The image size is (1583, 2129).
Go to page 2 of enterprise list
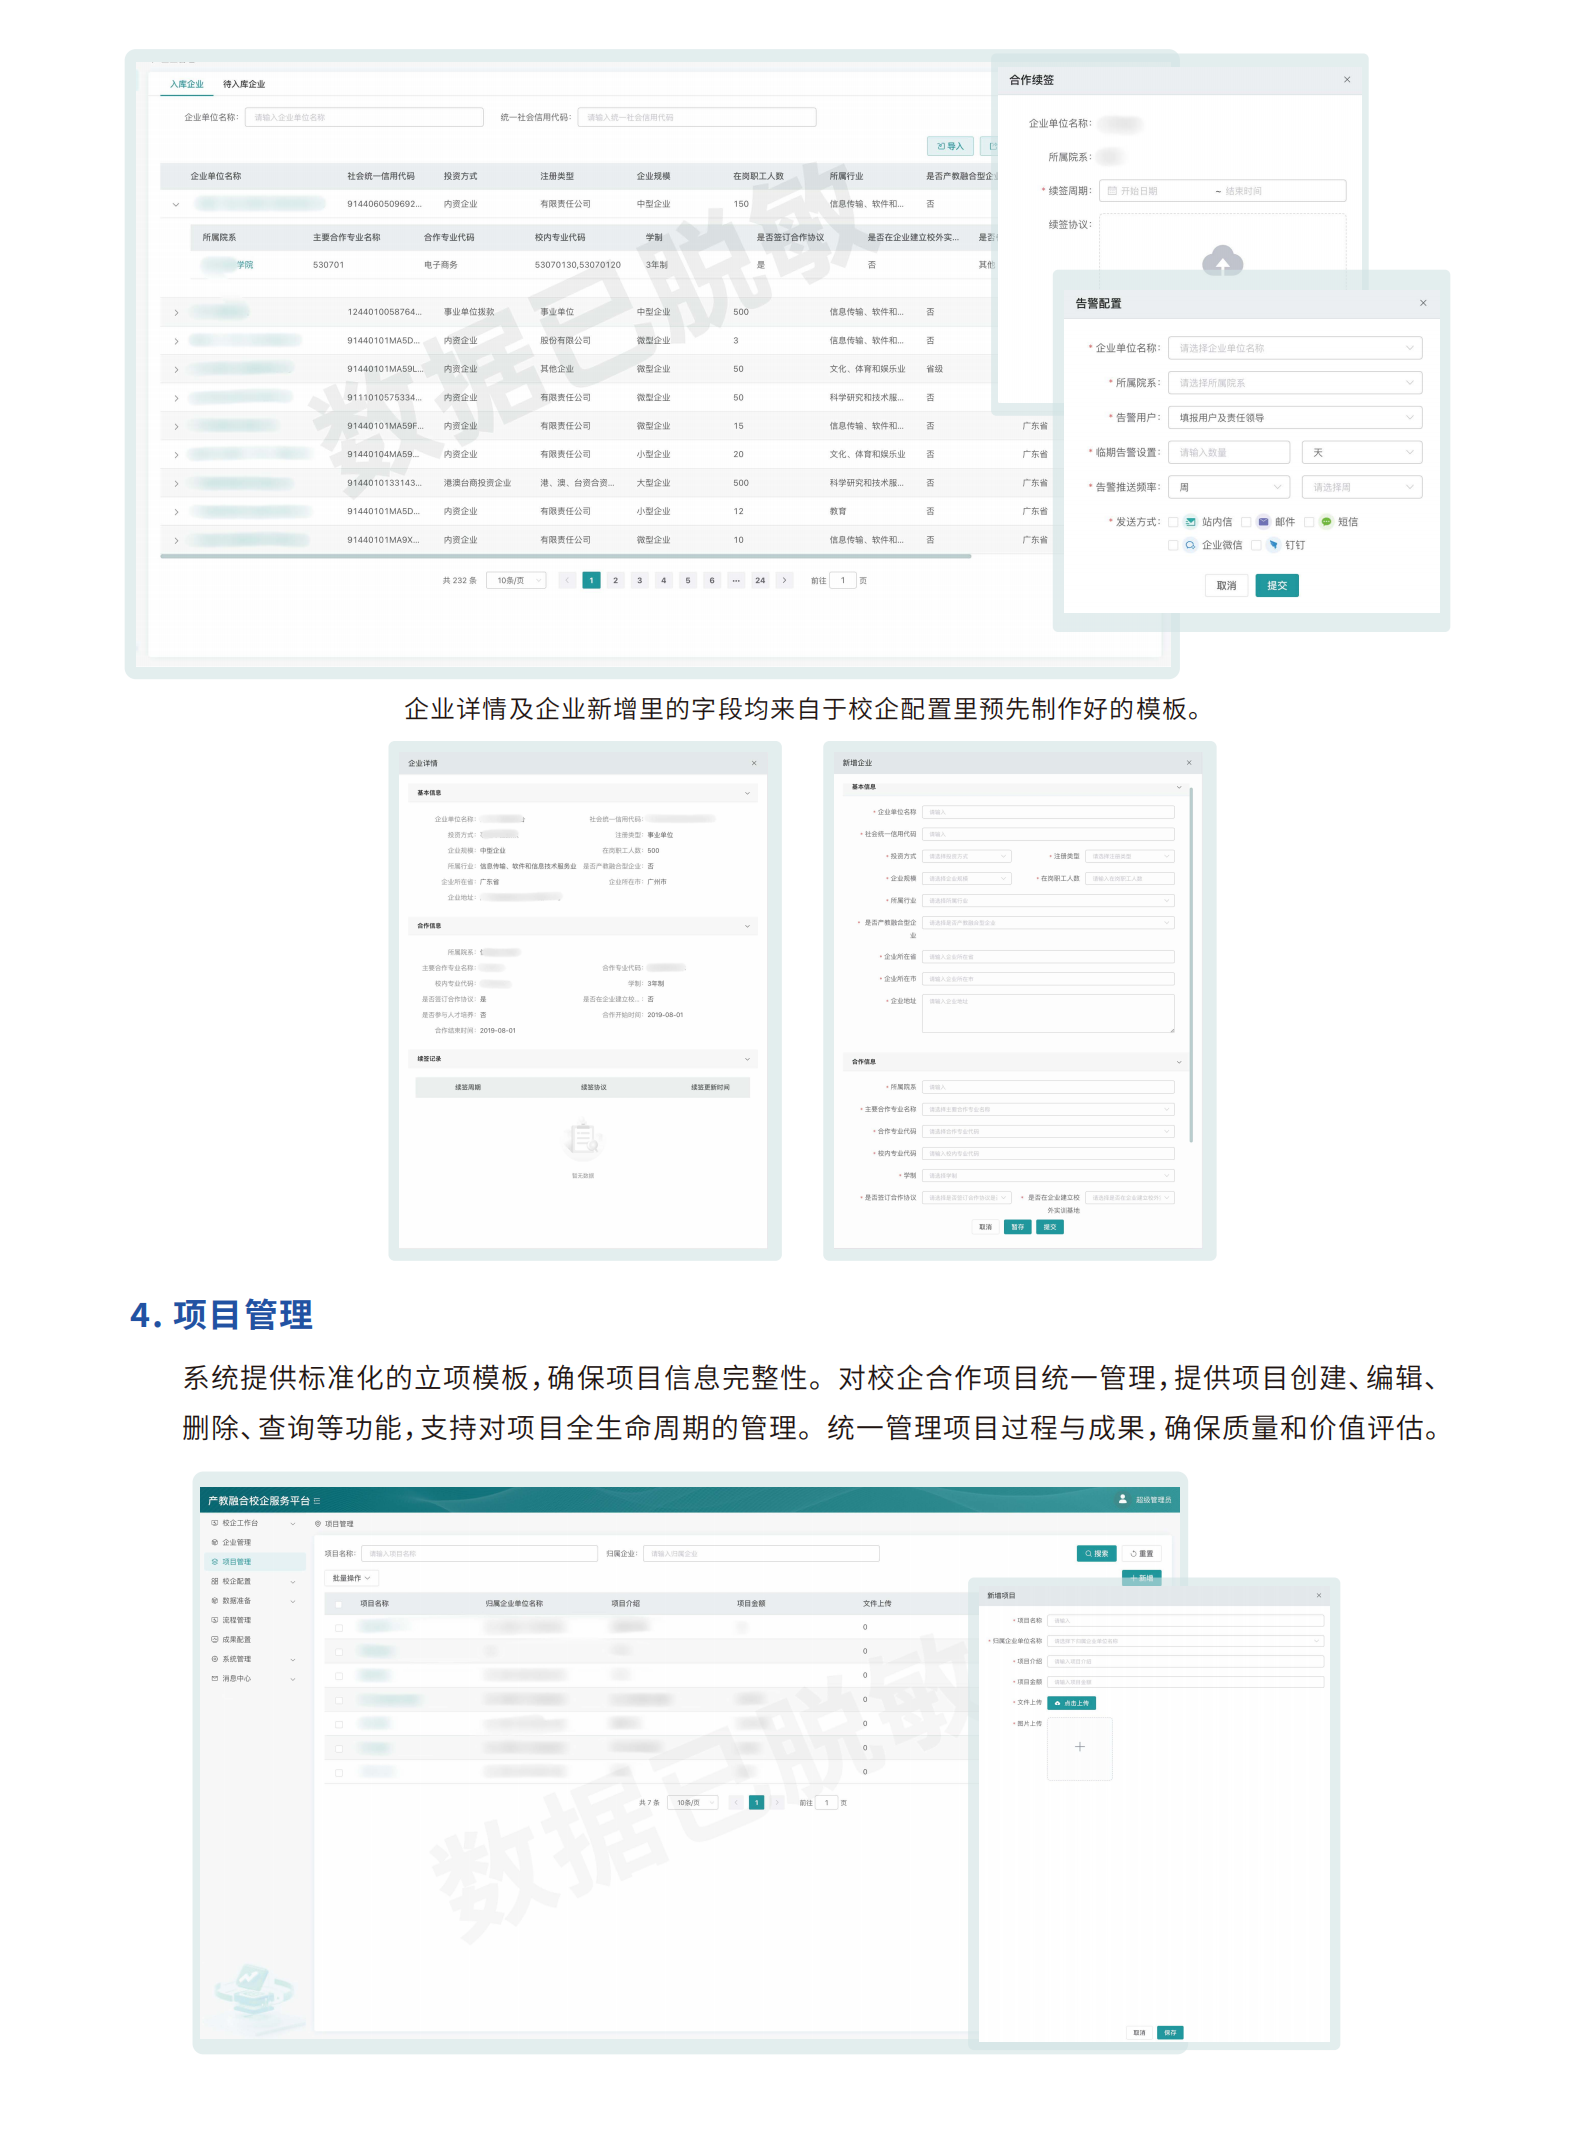(x=615, y=581)
